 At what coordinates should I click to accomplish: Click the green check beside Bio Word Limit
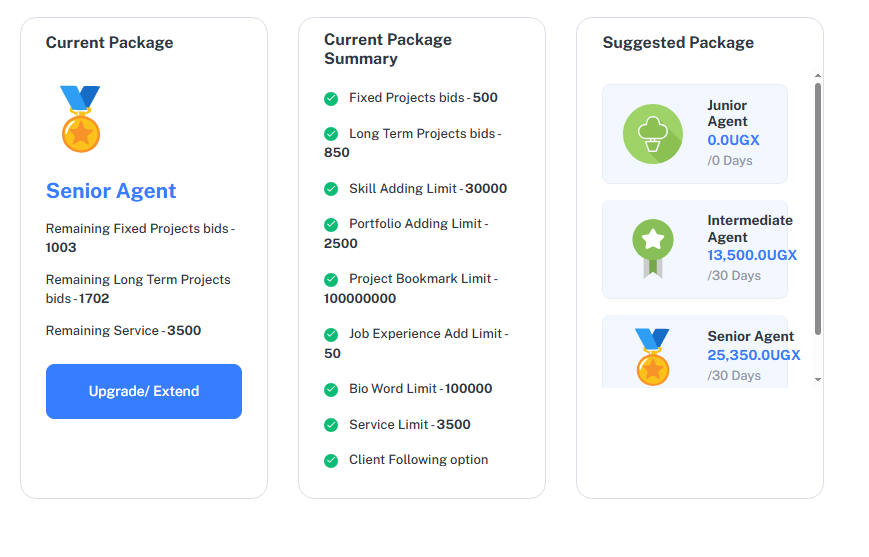pos(331,389)
